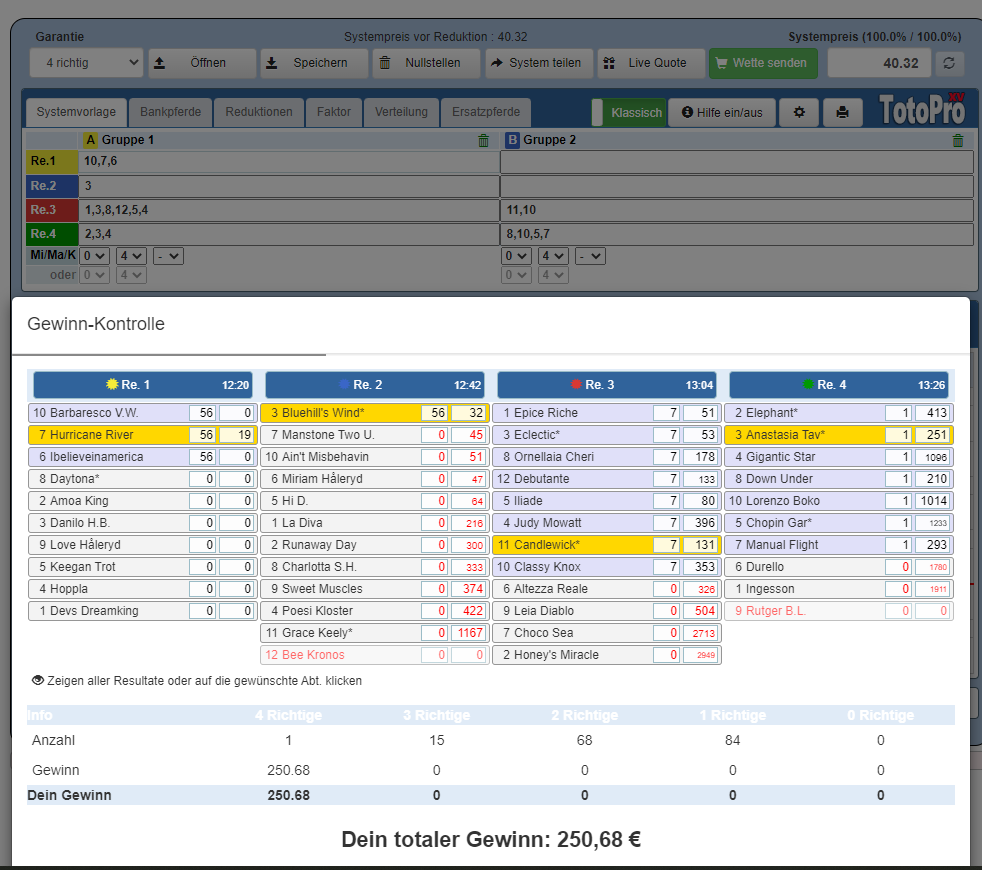This screenshot has height=870, width=982.
Task: Click Gruppe 1 Re.1 field with 10,7,6
Action: click(289, 162)
